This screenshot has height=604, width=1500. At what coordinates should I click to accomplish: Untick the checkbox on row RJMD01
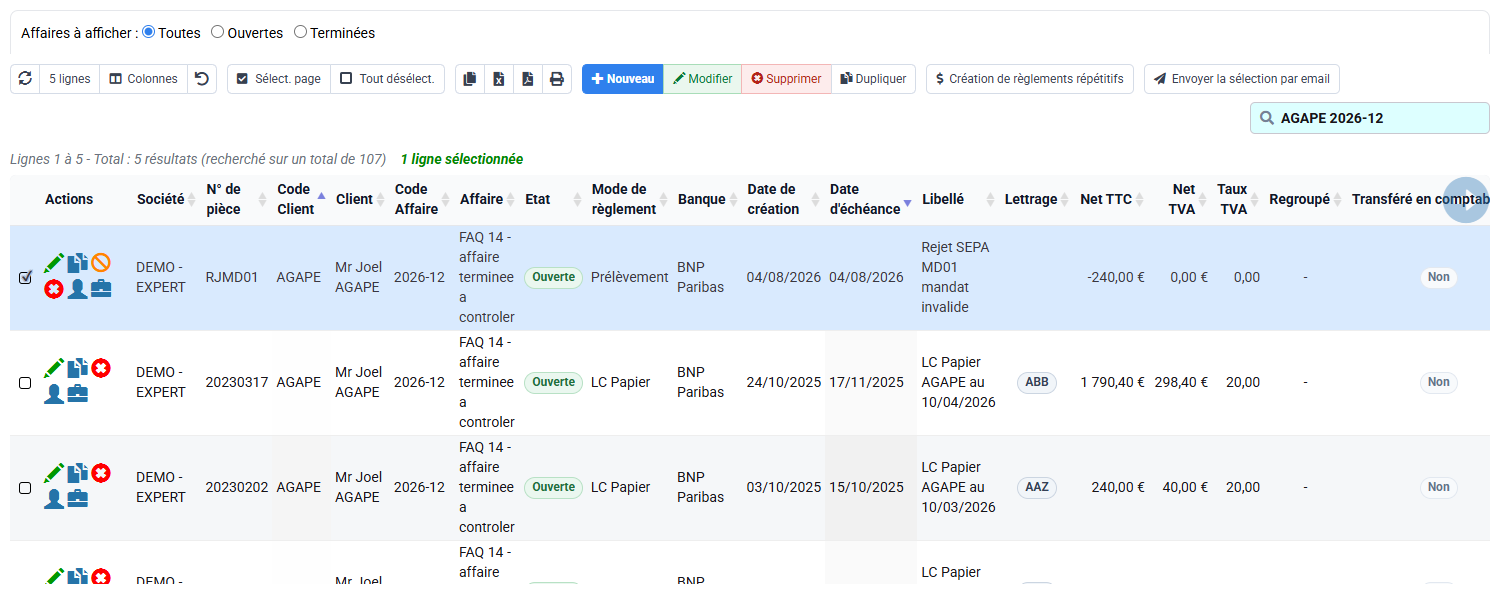(25, 278)
